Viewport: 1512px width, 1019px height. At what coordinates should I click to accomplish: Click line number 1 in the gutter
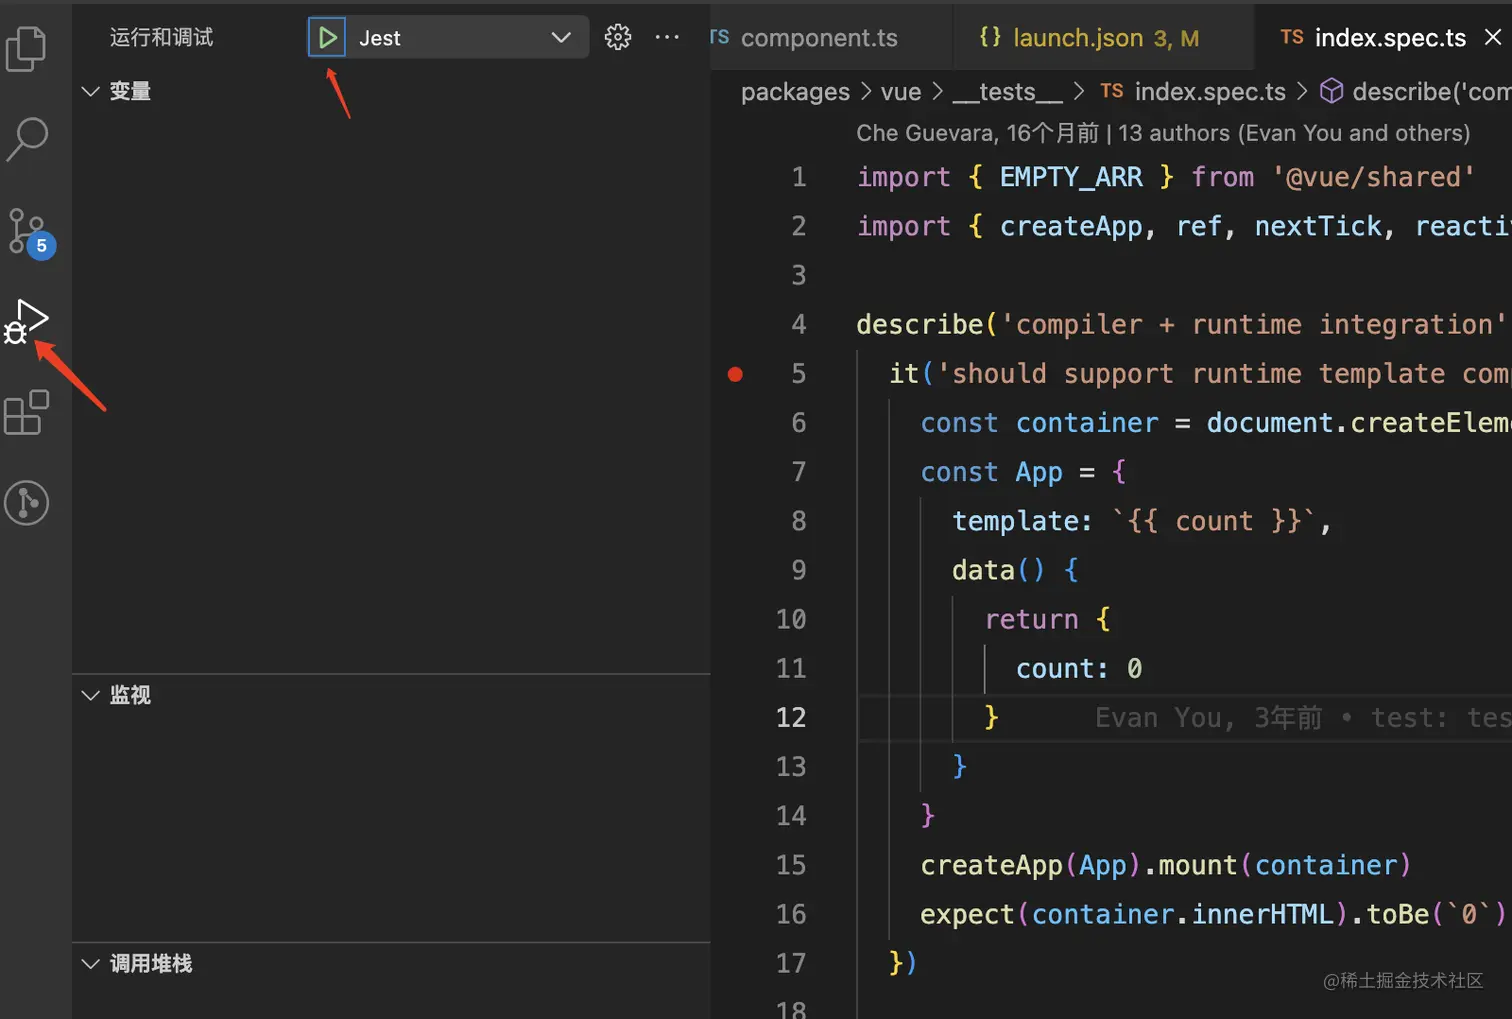798,177
